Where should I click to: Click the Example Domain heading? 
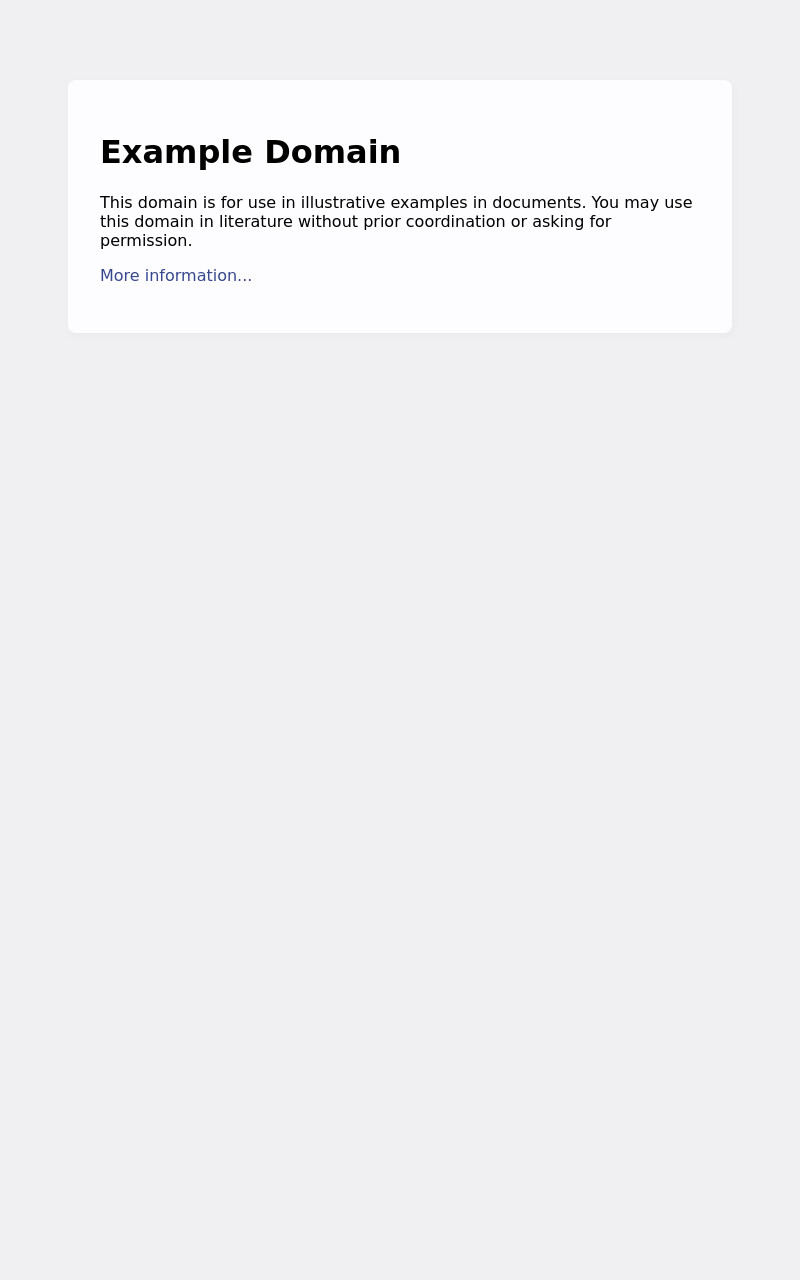click(250, 152)
